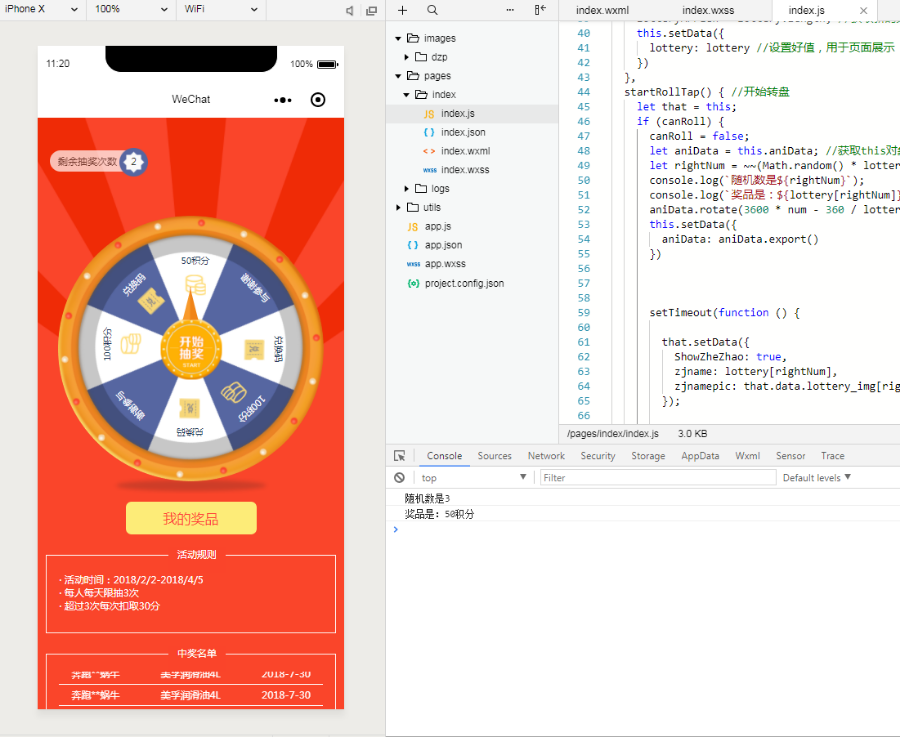Collapse the images folder
900x737 pixels.
[398, 38]
